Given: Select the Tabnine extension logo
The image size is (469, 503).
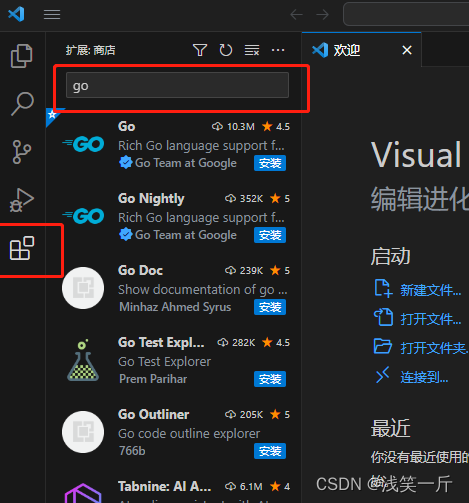Looking at the screenshot, I should 83,493.
